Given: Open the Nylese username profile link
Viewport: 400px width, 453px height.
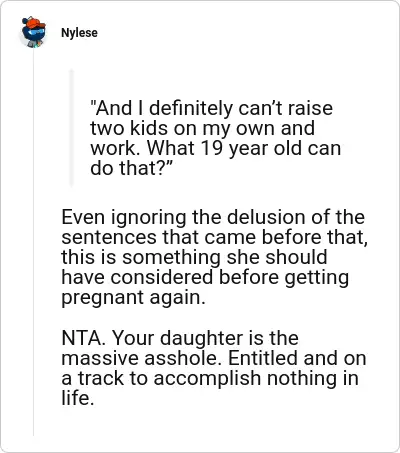Looking at the screenshot, I should [79, 33].
